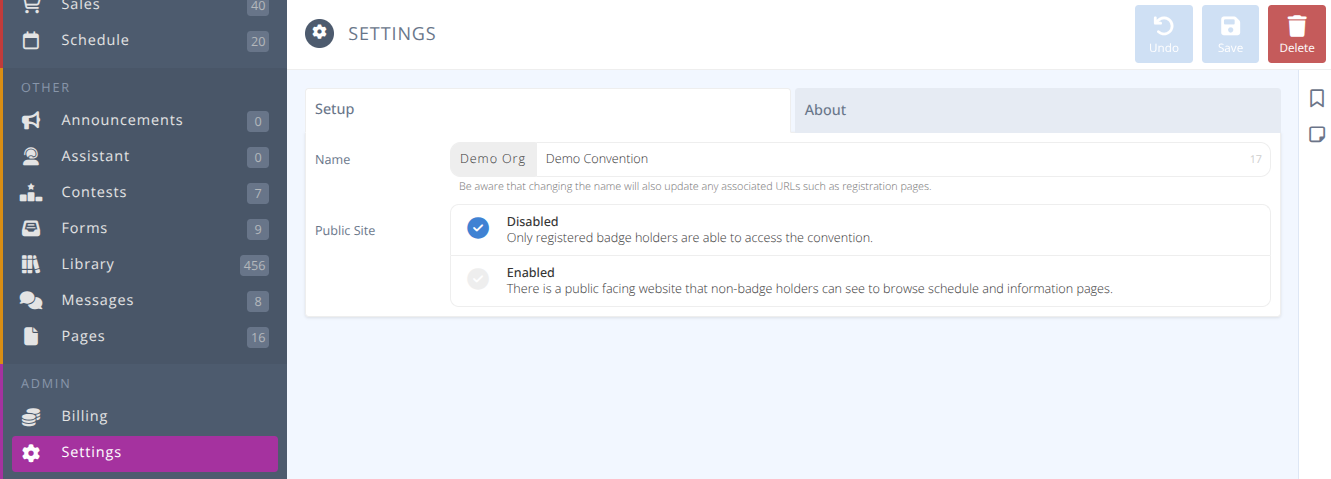Click the Forms inbox icon

pos(31,229)
